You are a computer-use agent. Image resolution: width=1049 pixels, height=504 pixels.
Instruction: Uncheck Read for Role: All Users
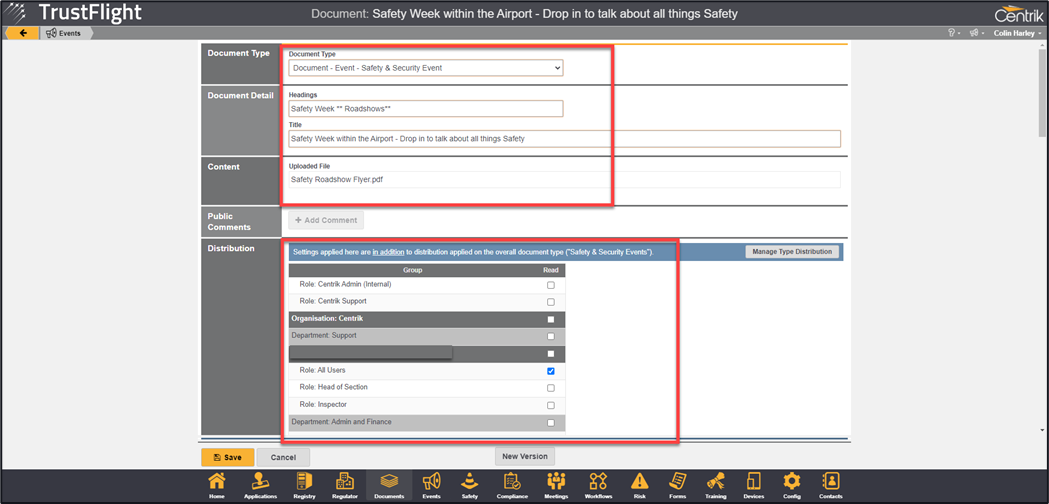550,371
